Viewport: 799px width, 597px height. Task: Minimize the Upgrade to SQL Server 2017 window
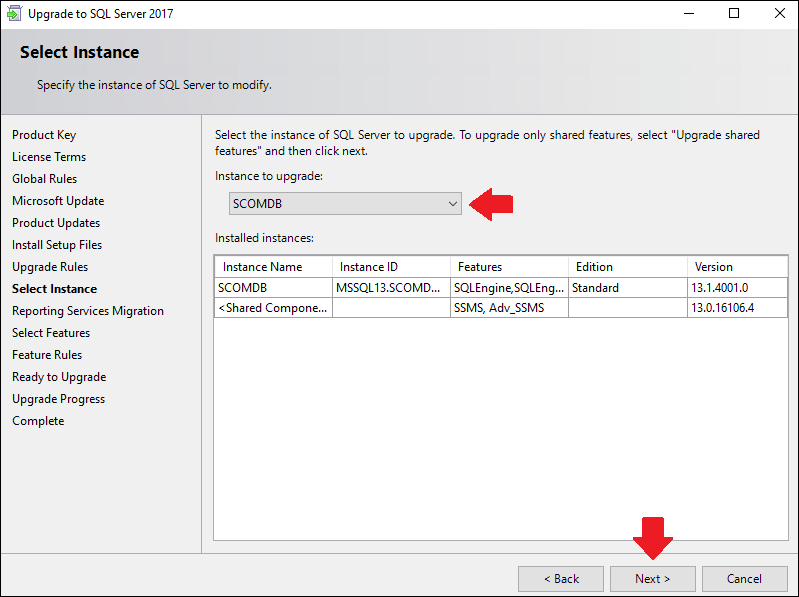click(x=689, y=14)
